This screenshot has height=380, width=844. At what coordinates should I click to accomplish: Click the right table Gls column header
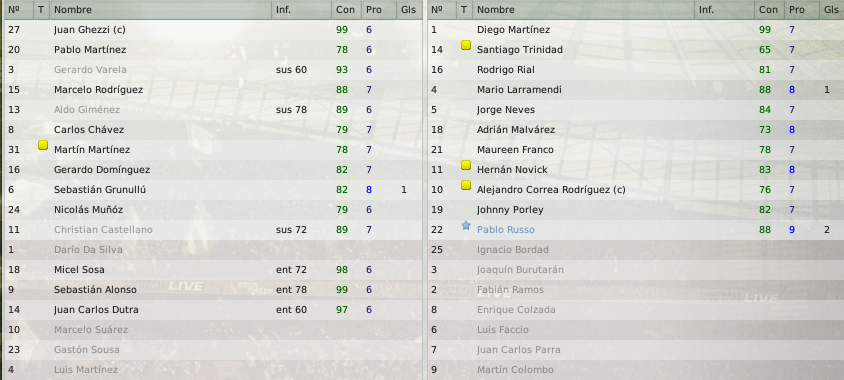(831, 10)
